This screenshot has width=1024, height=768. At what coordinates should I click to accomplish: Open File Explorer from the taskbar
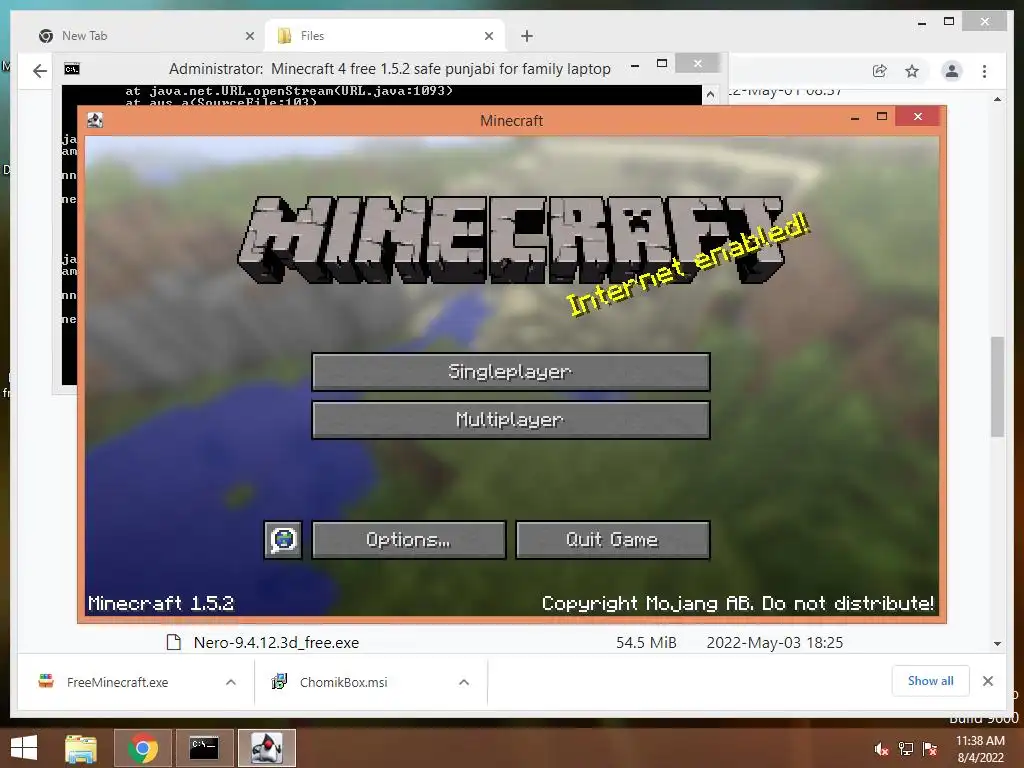pos(81,748)
